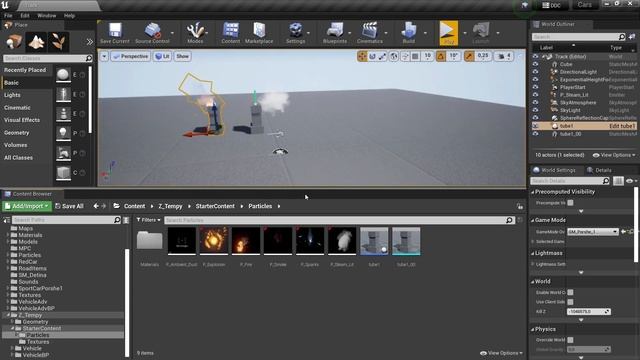
Task: Click the Build toolbar icon
Action: pyautogui.click(x=409, y=33)
